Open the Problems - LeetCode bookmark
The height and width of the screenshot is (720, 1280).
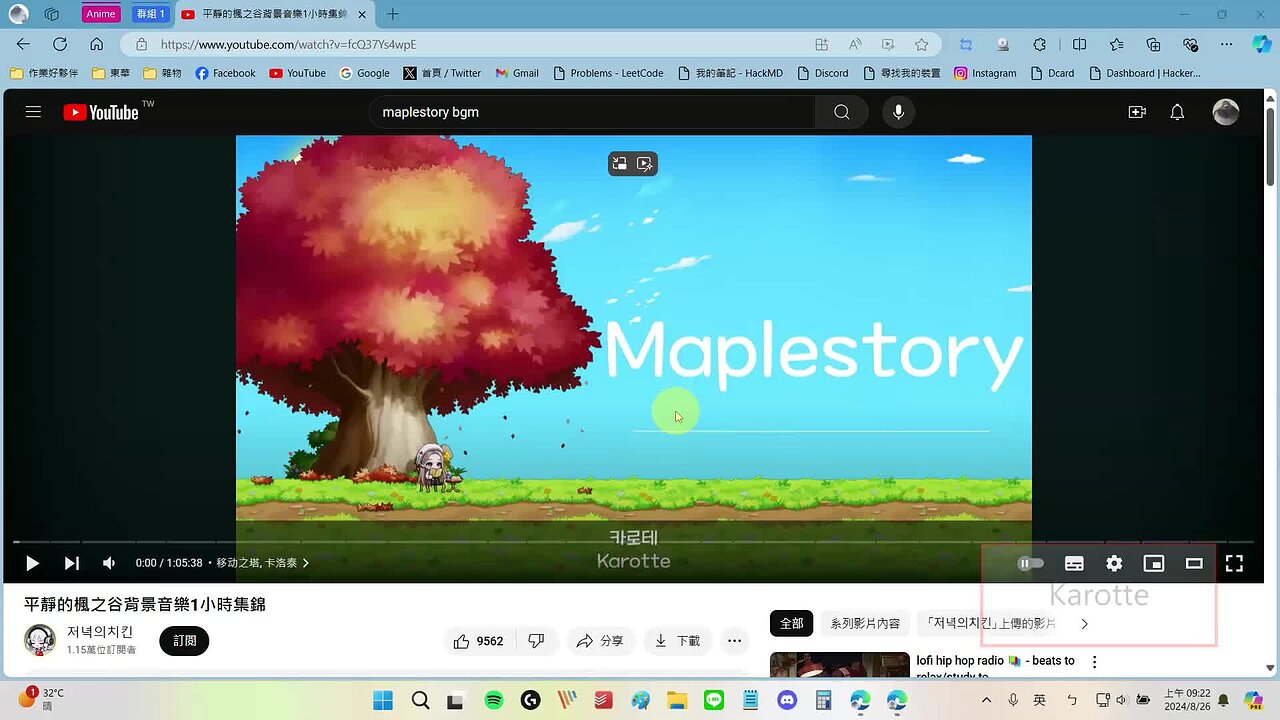pos(608,73)
